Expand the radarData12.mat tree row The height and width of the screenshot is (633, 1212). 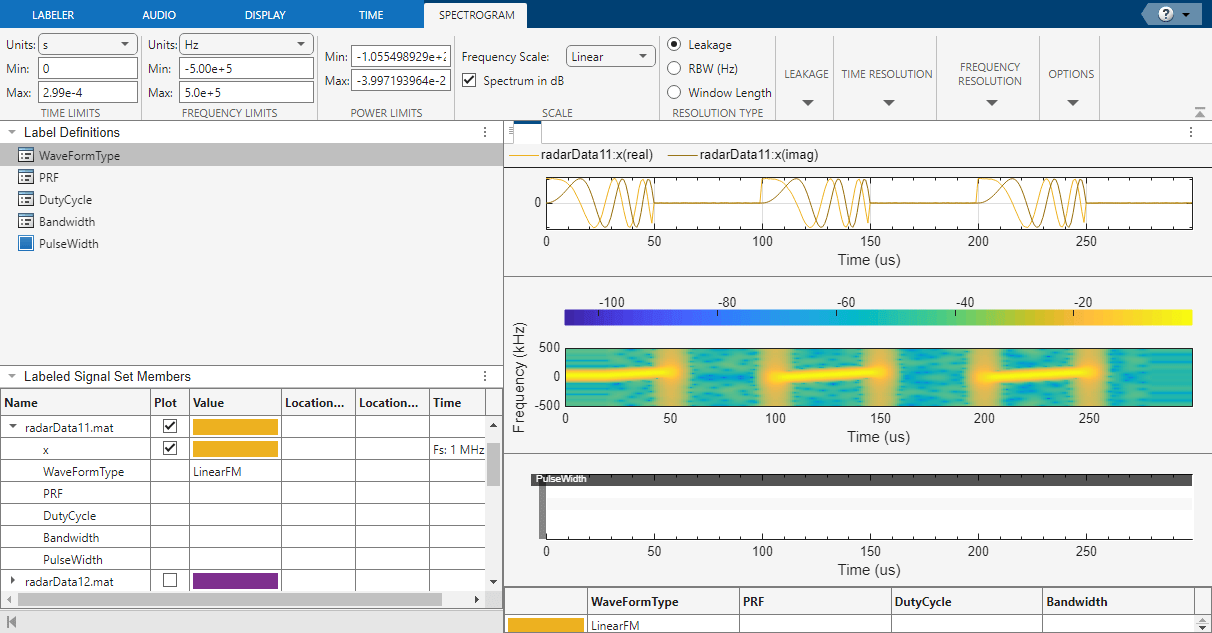click(x=13, y=581)
